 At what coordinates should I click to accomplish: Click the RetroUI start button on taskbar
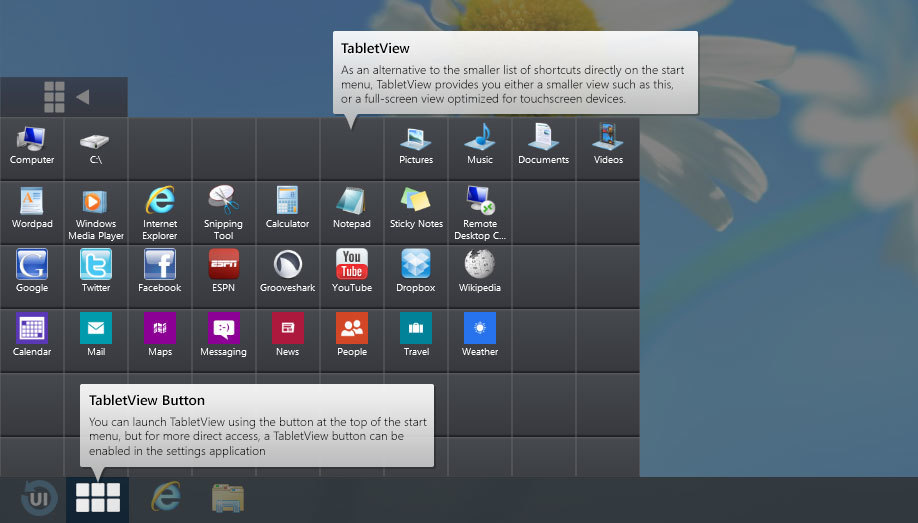(x=39, y=498)
